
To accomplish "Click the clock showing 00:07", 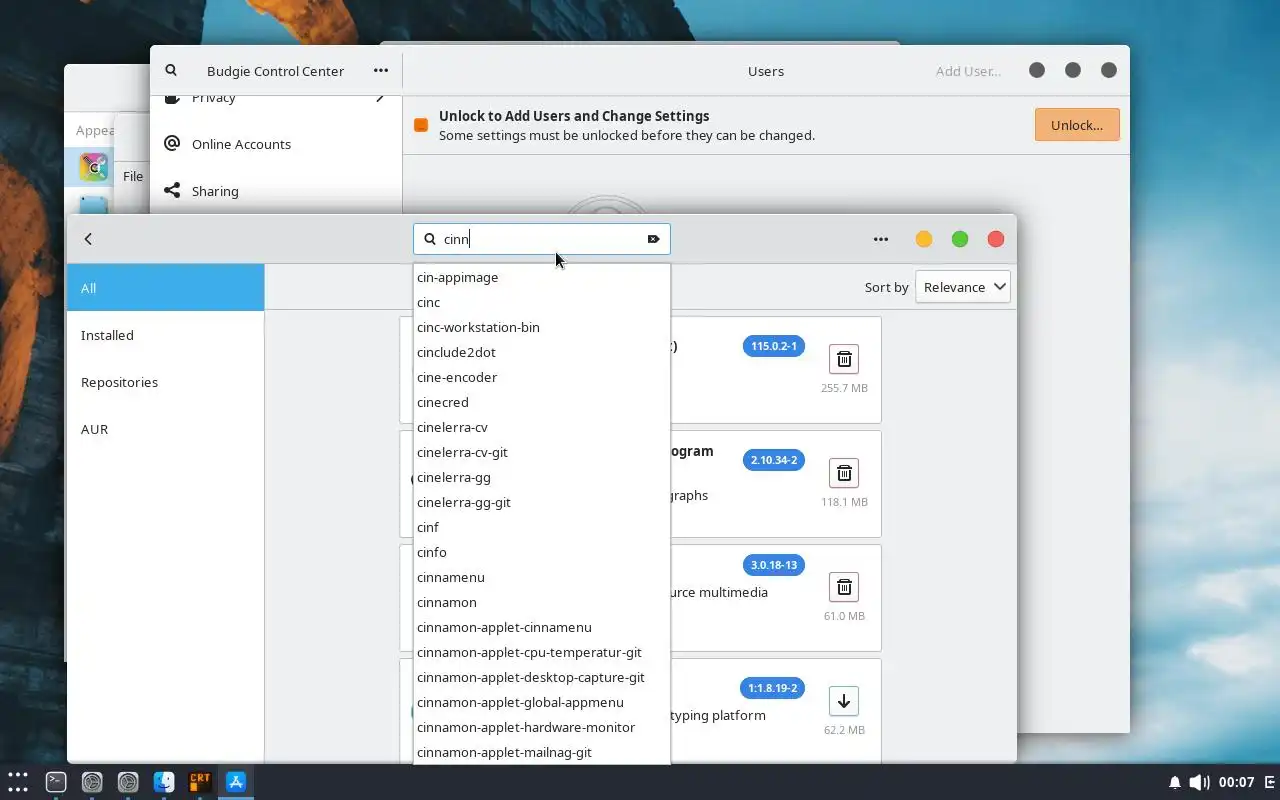I will (x=1237, y=782).
